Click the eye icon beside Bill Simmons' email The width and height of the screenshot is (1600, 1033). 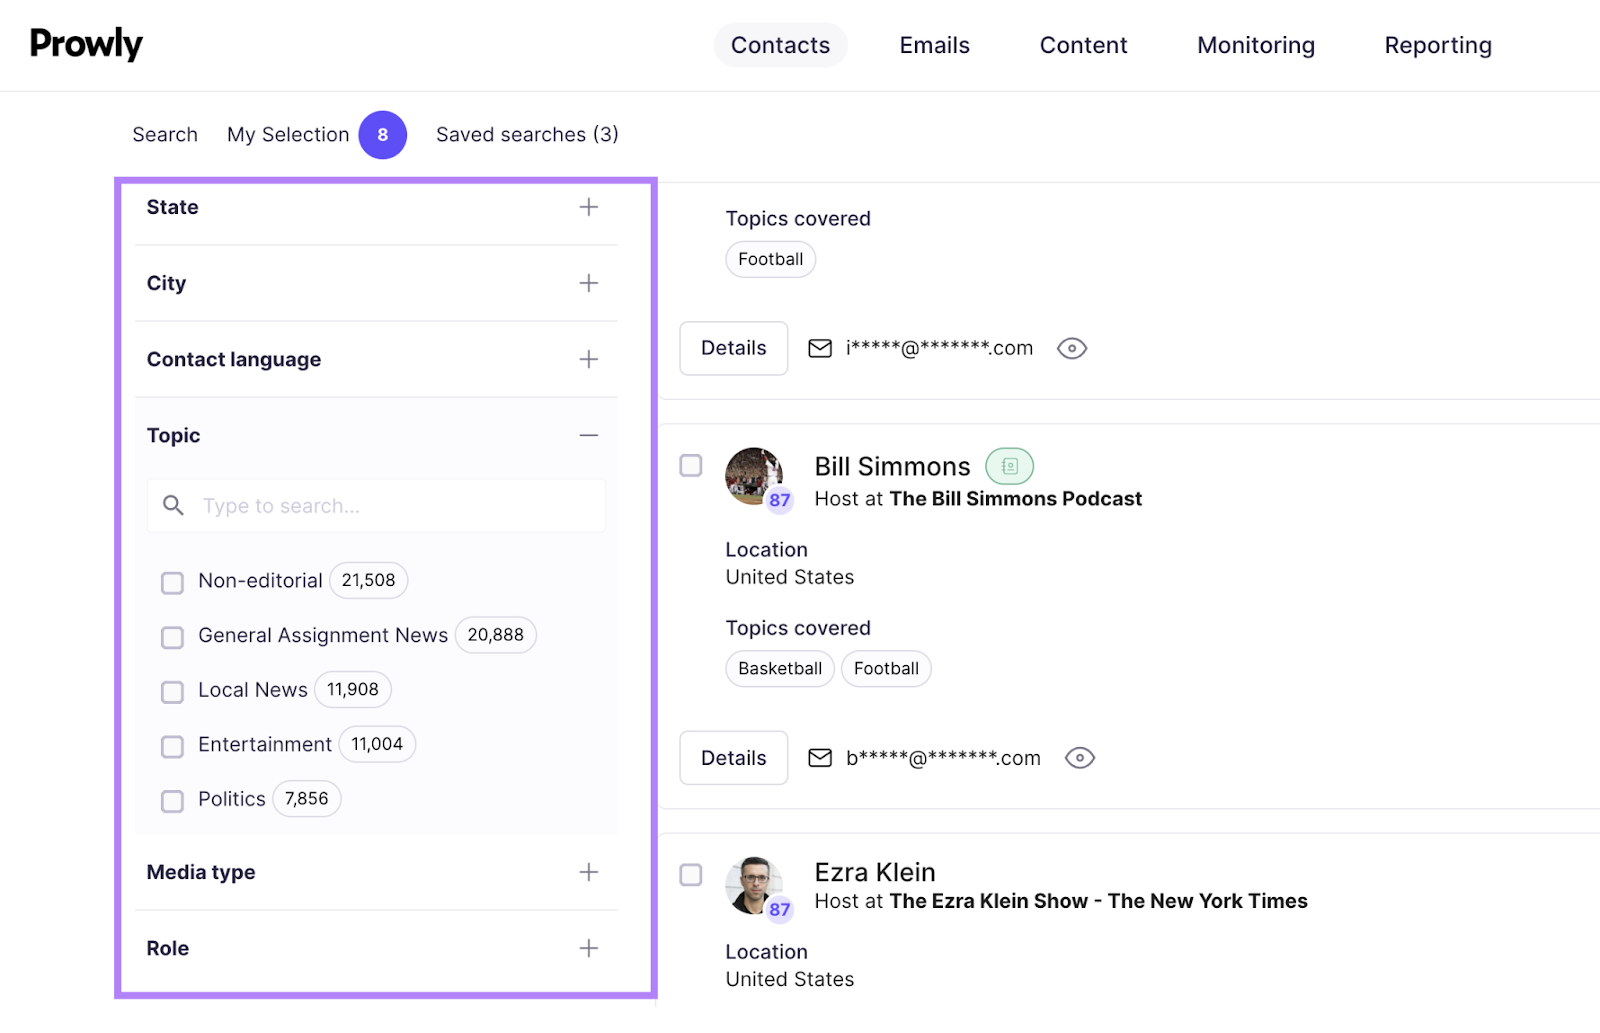click(x=1079, y=758)
